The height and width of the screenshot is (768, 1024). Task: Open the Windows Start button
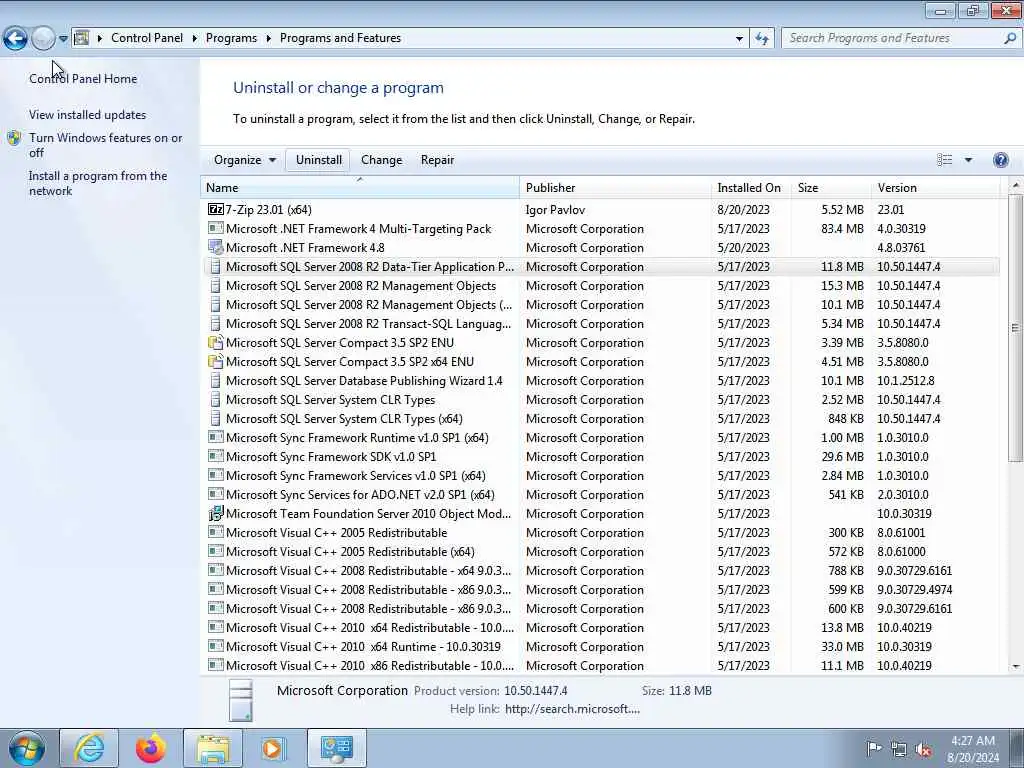pos(27,748)
